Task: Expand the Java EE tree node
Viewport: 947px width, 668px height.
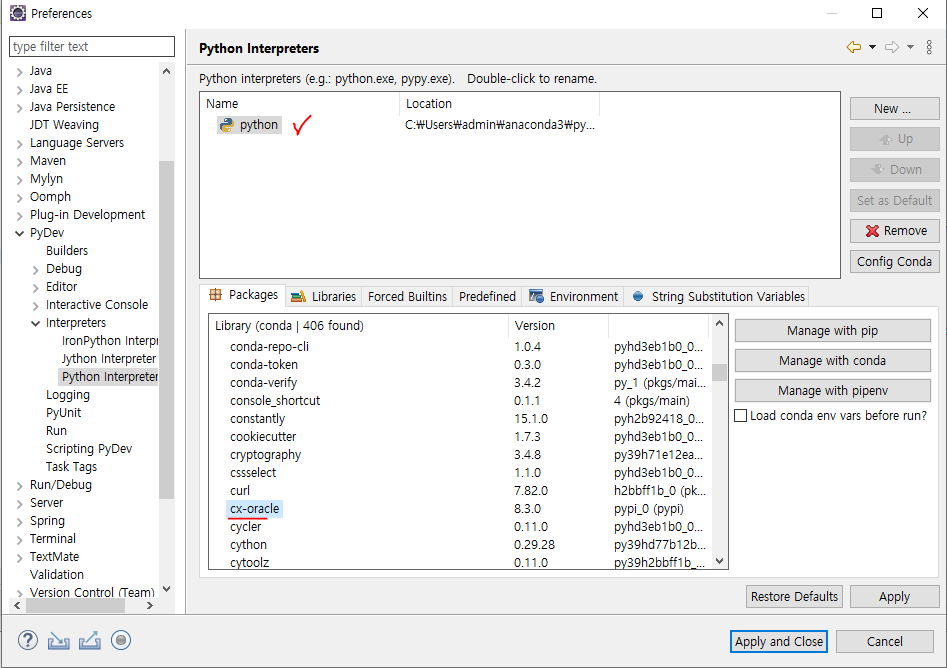Action: (19, 90)
